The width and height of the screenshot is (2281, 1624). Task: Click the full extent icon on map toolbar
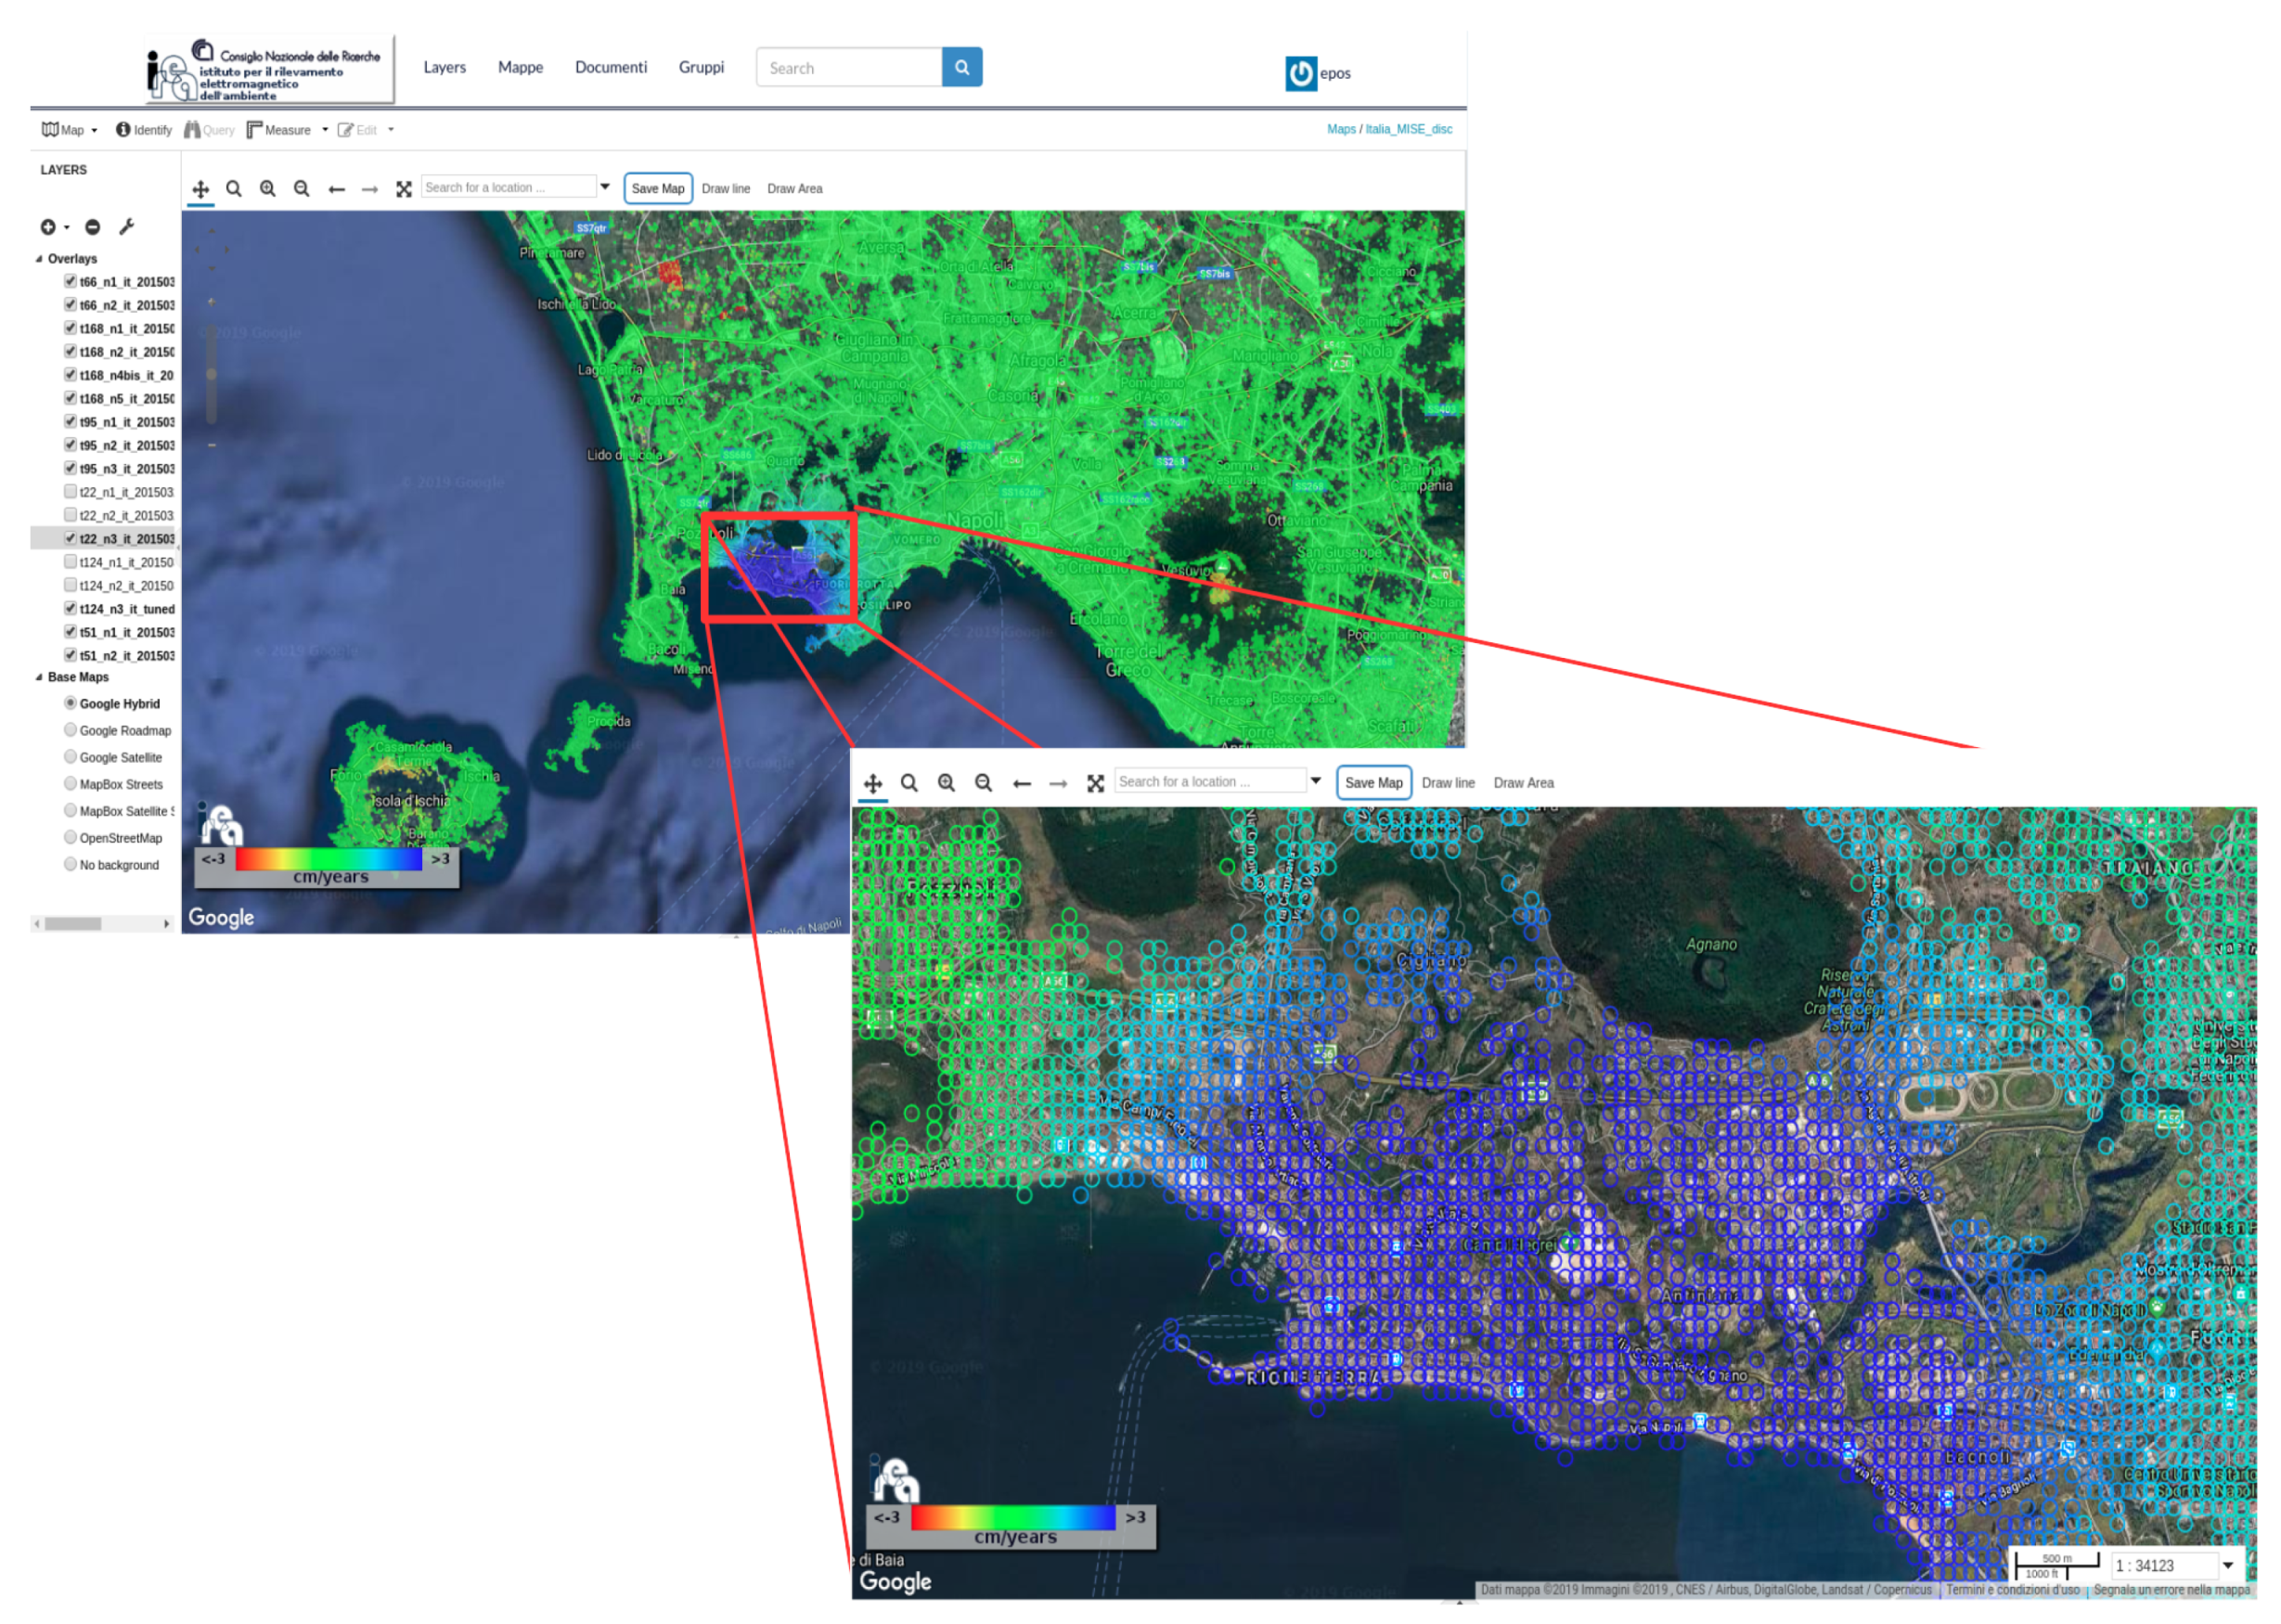(x=403, y=187)
